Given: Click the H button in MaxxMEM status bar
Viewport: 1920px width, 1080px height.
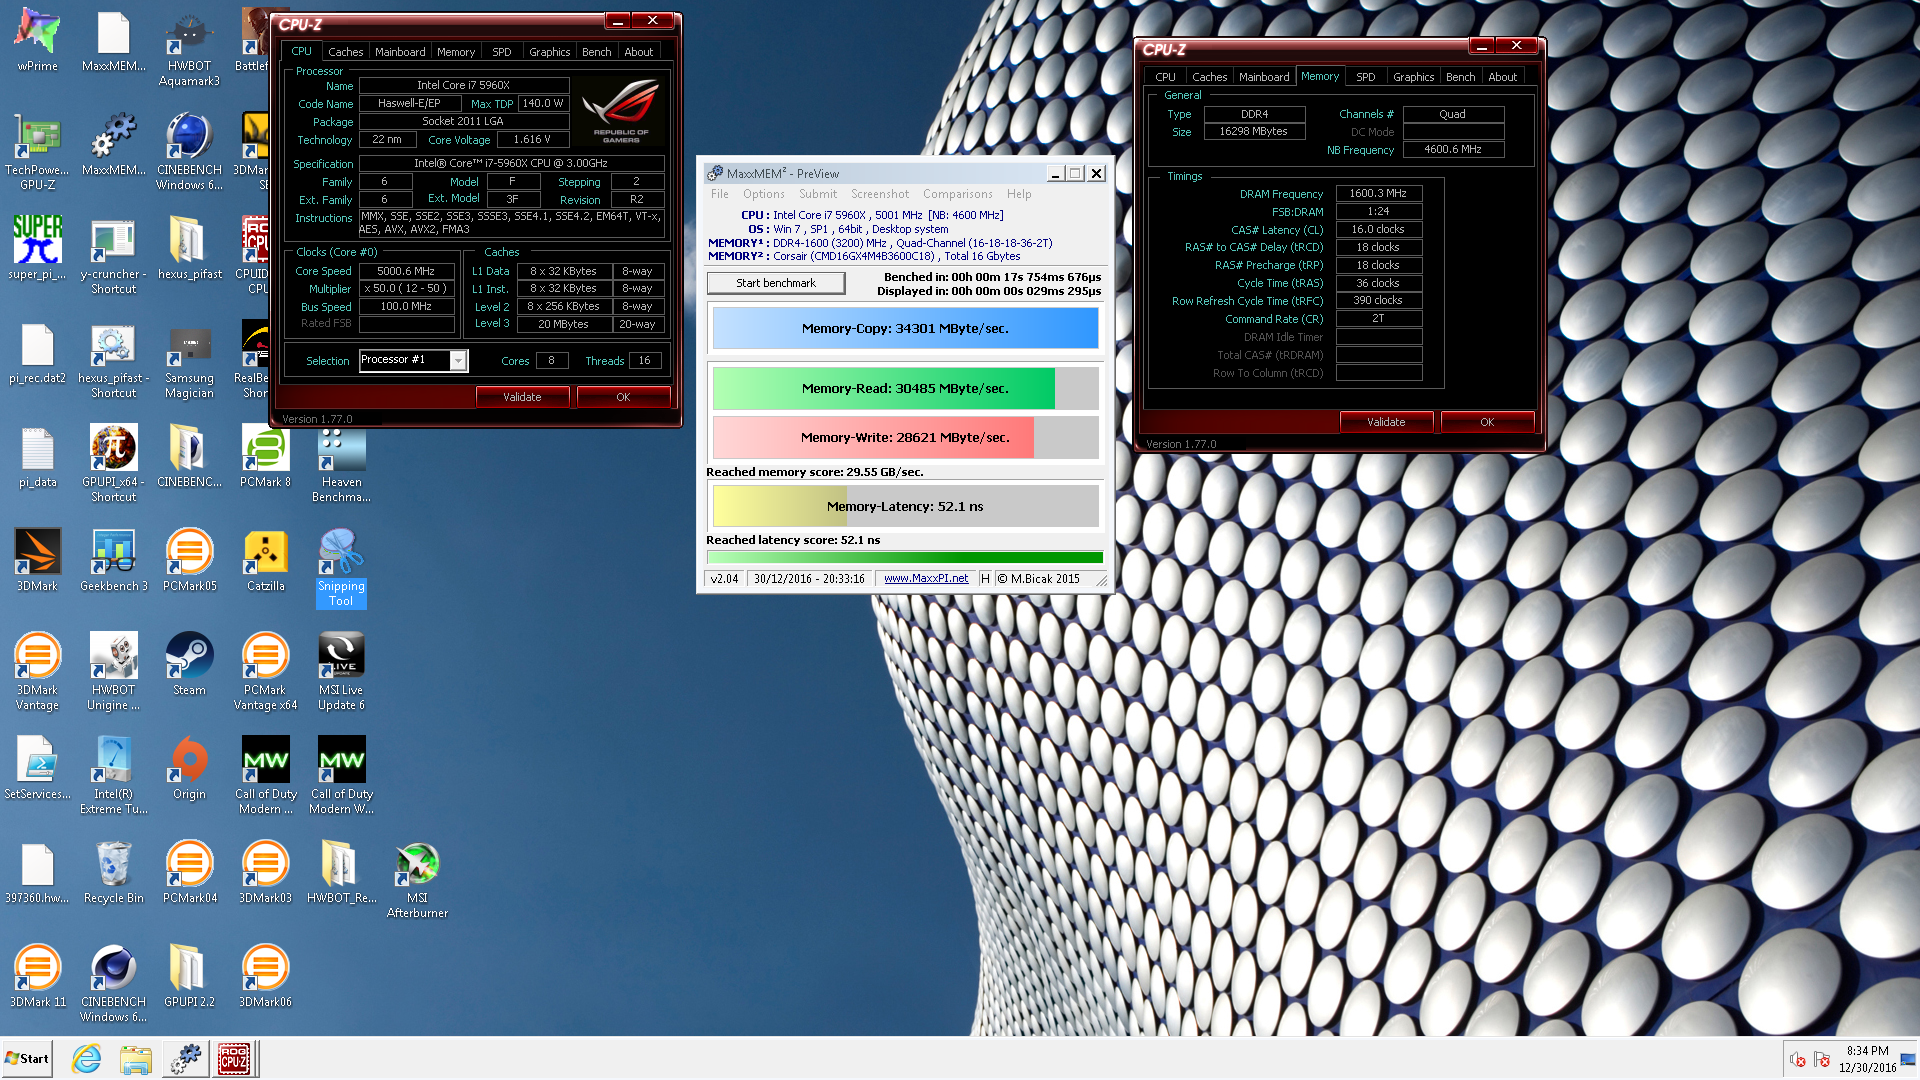Looking at the screenshot, I should [x=985, y=579].
